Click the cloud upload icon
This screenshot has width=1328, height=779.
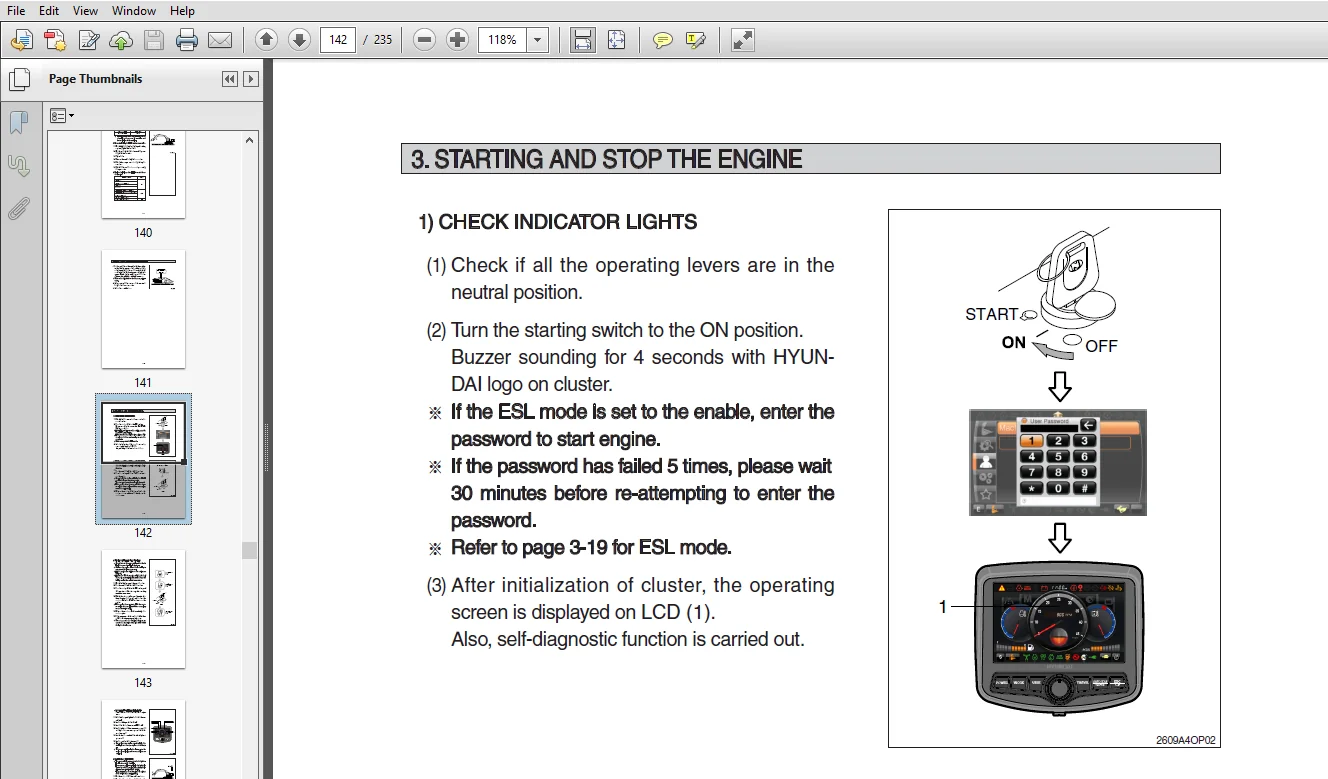tap(121, 40)
